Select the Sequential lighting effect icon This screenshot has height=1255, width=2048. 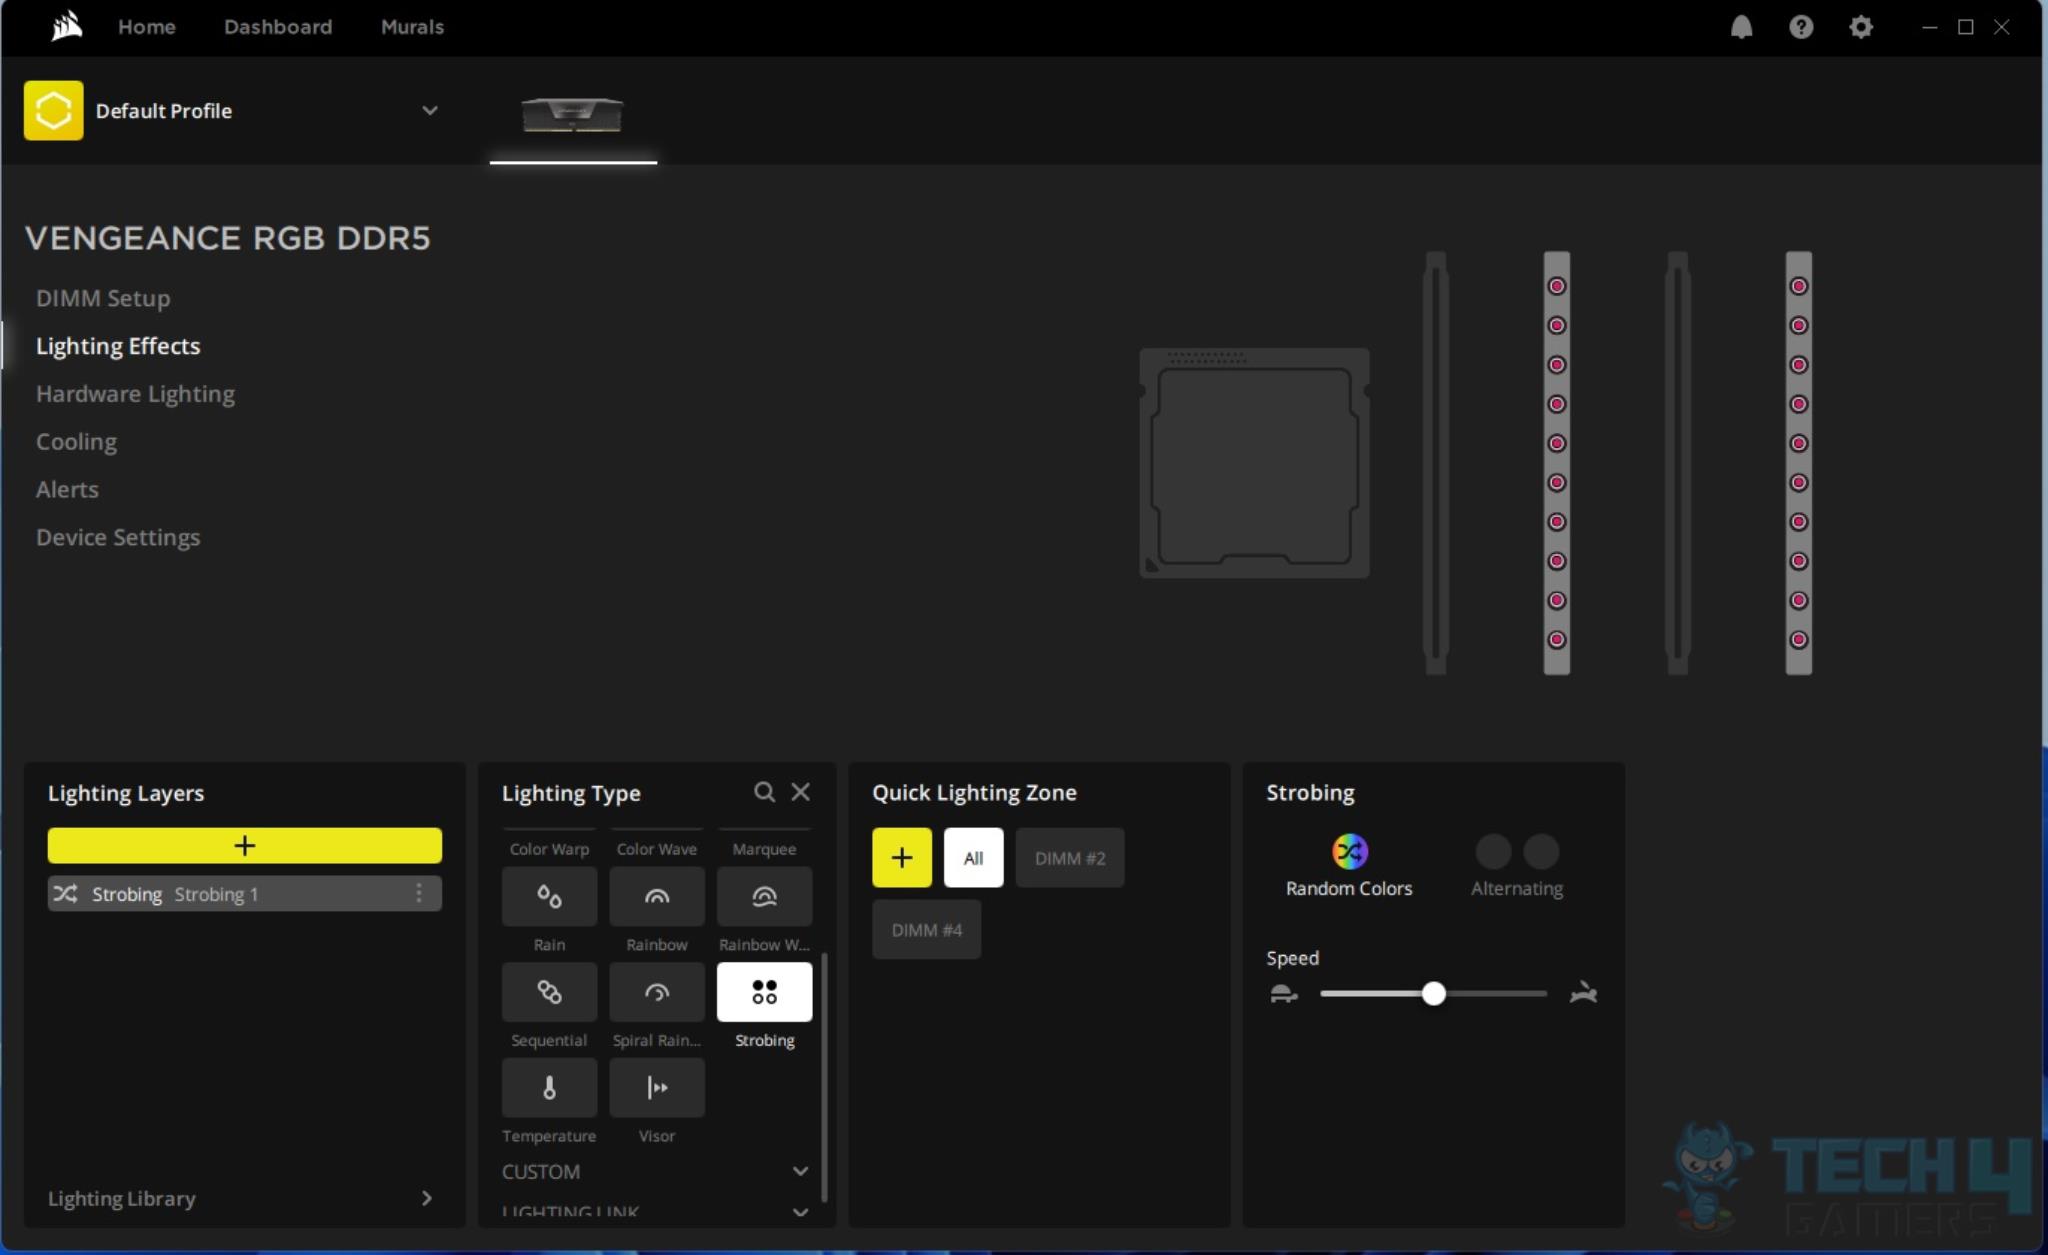click(549, 992)
